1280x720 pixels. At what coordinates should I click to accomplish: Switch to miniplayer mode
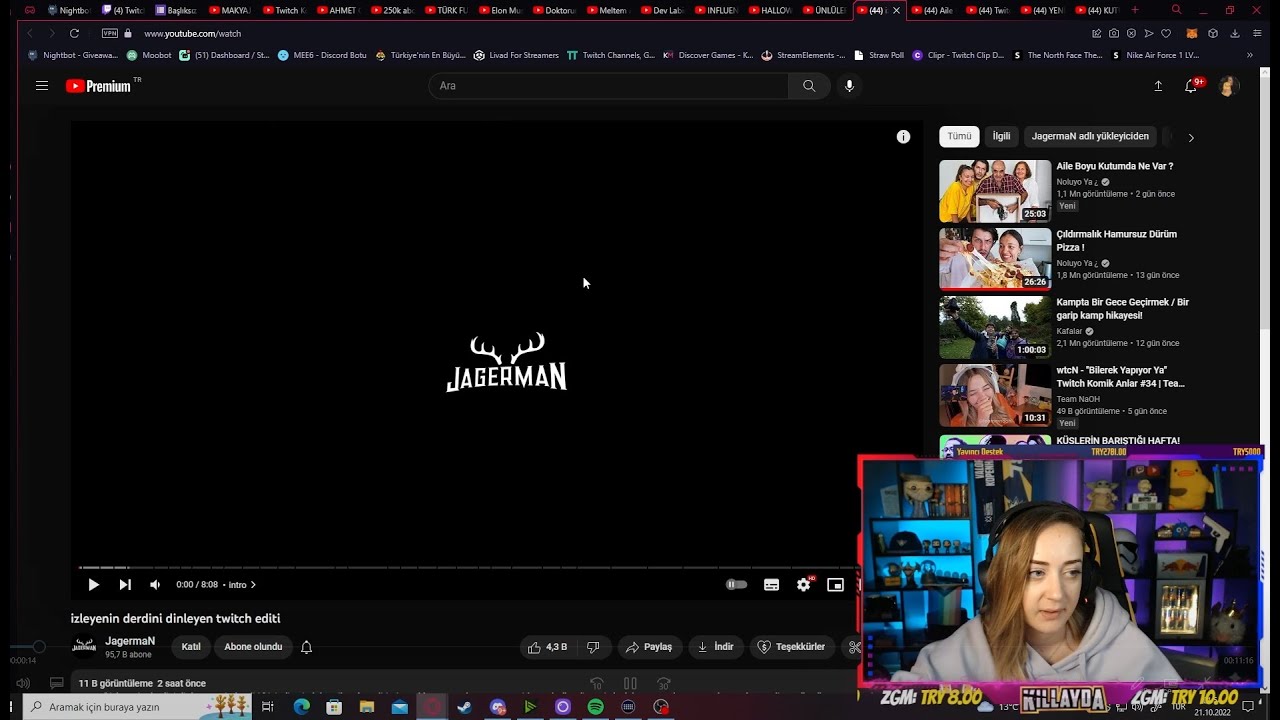tap(835, 585)
